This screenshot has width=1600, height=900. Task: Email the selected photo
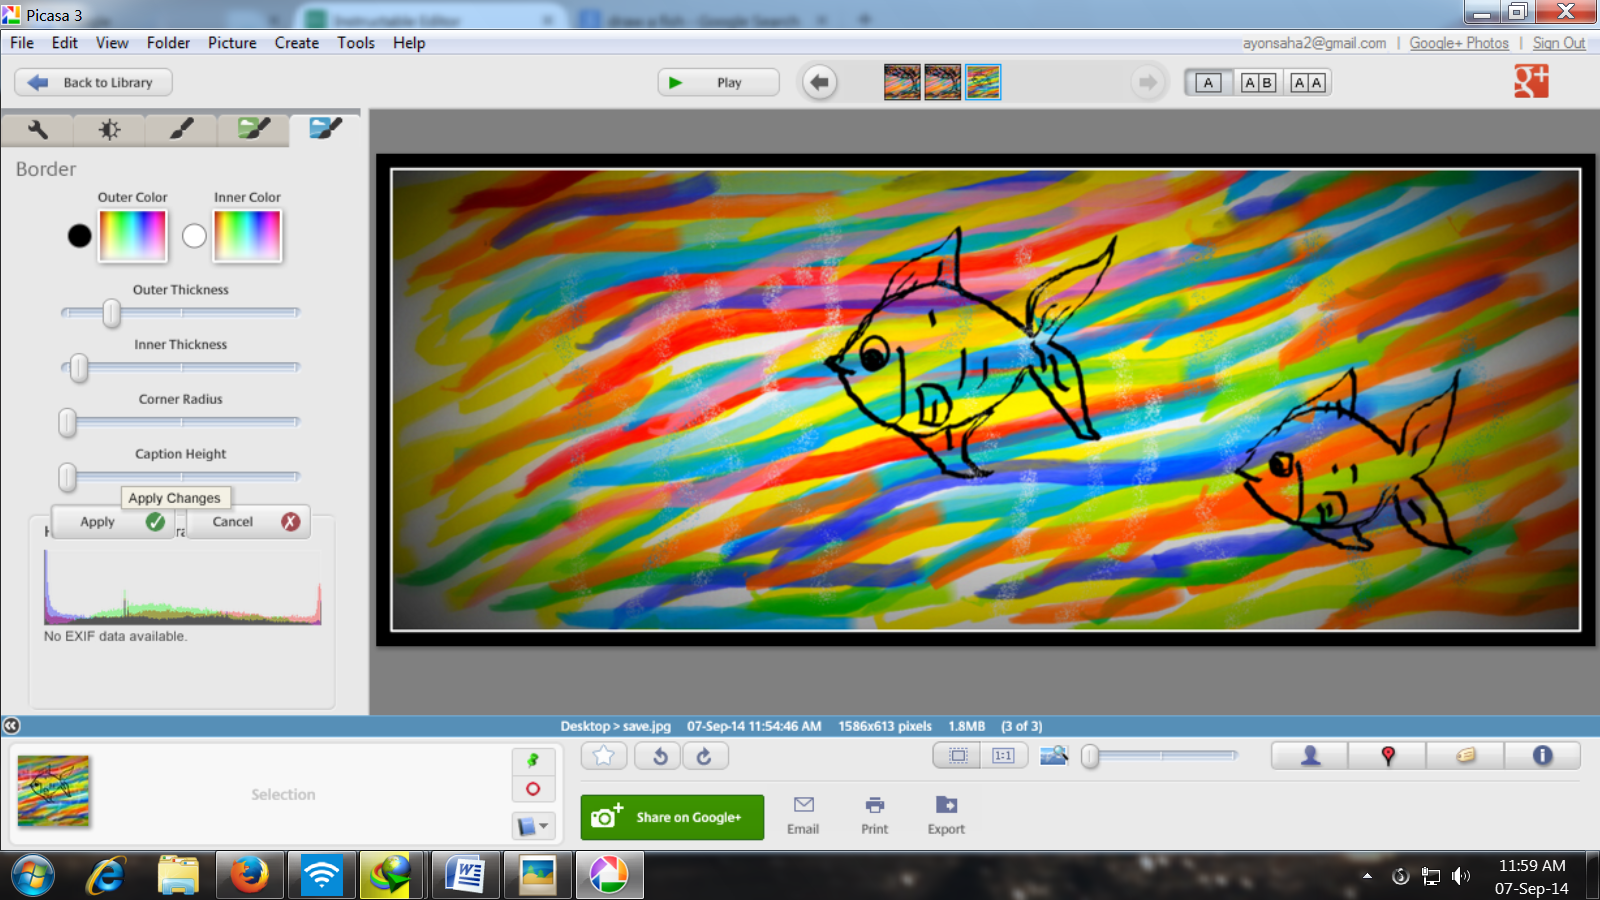pos(803,815)
